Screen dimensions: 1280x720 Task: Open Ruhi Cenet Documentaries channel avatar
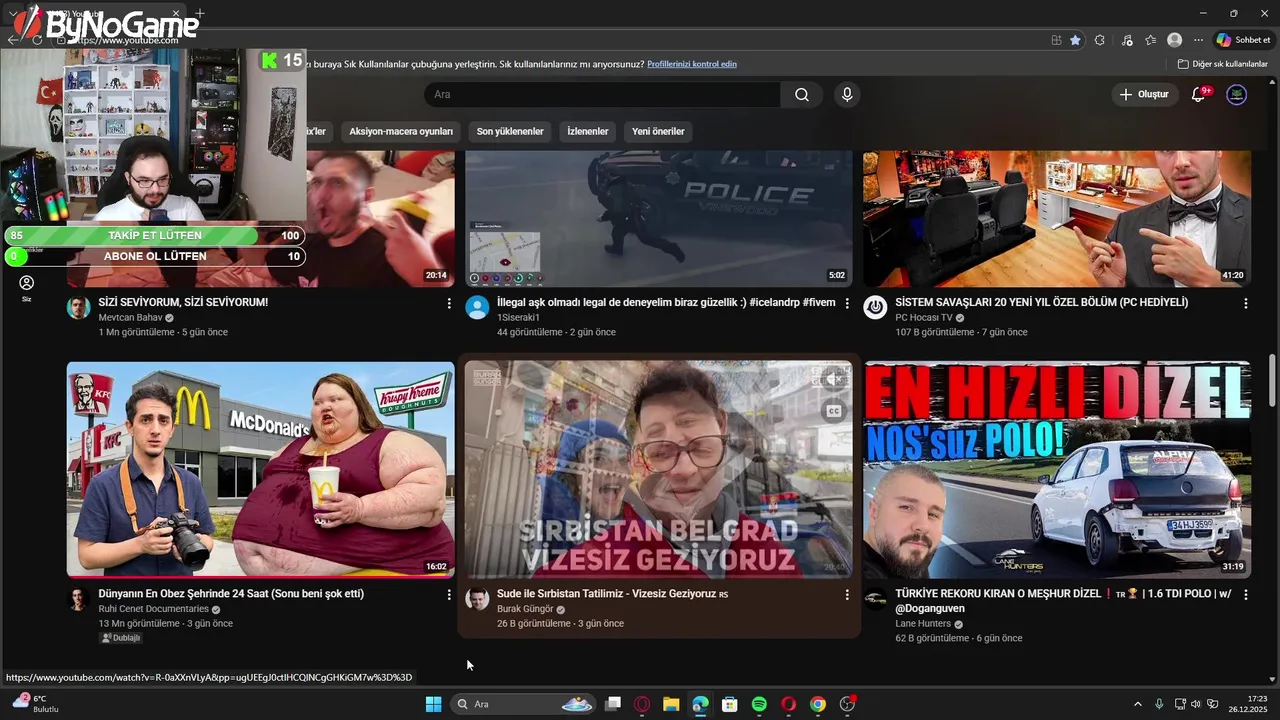(79, 600)
